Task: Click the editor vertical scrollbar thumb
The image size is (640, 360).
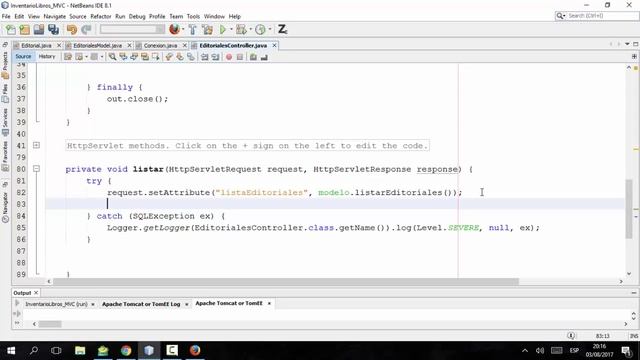Action: pyautogui.click(x=629, y=208)
